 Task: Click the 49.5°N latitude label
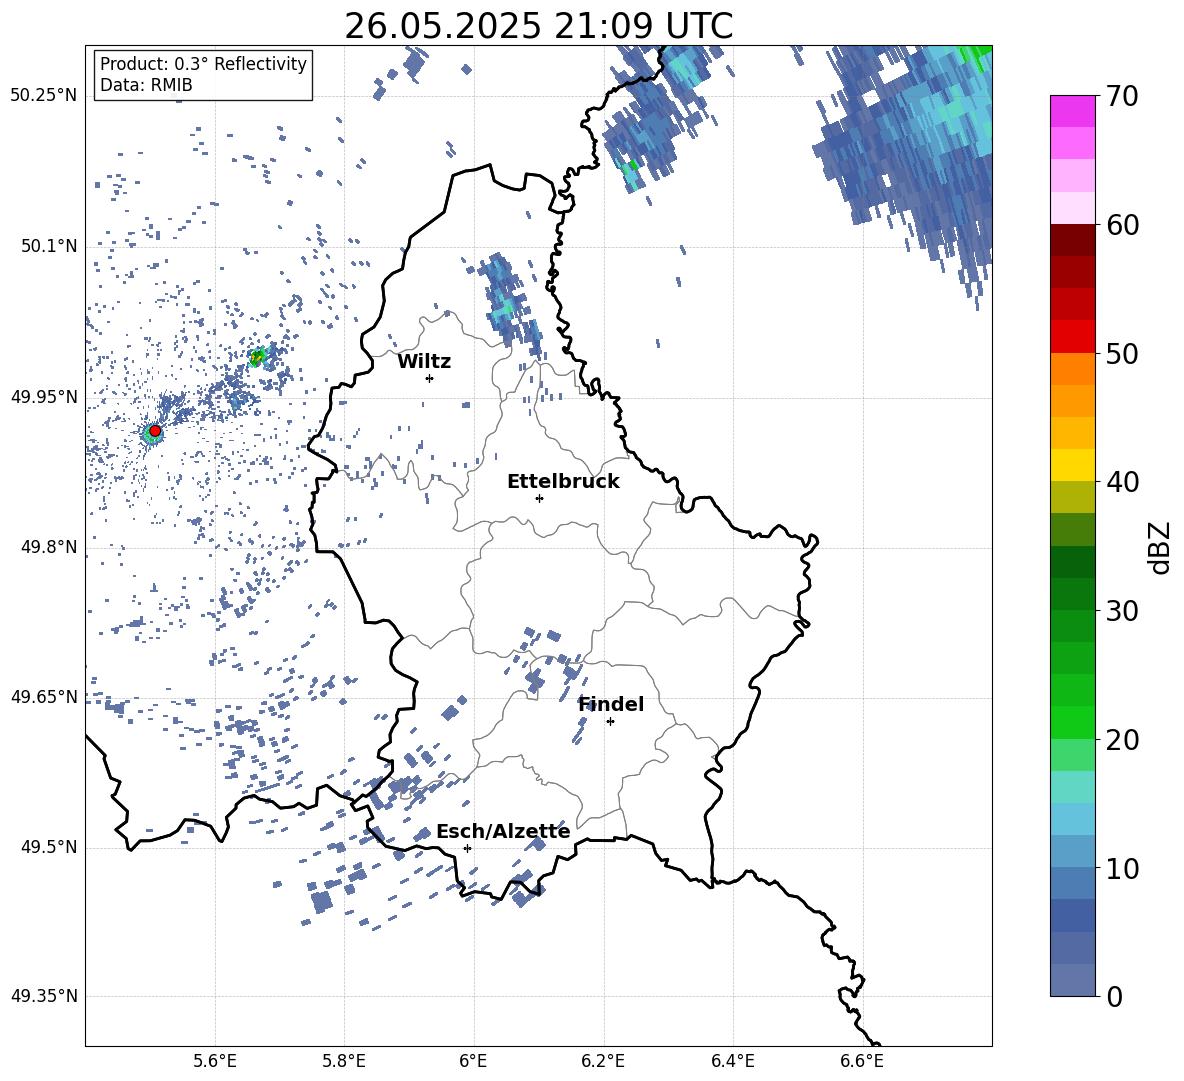49,848
